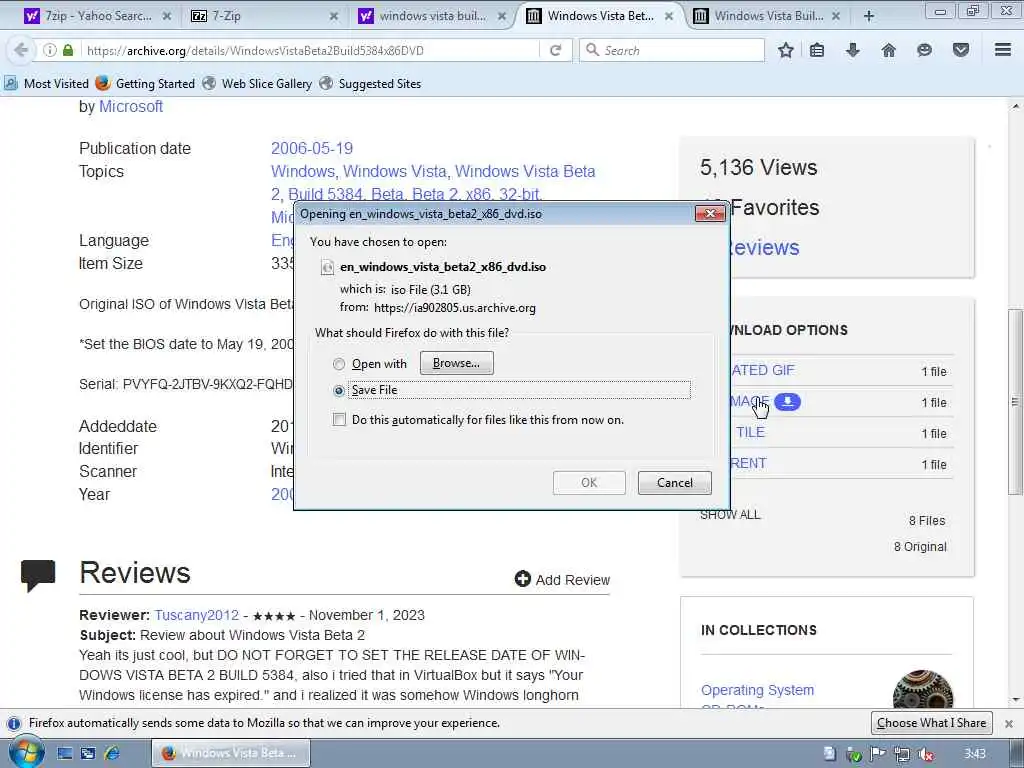Open the Microsoft author link
The height and width of the screenshot is (768, 1024).
click(x=131, y=106)
